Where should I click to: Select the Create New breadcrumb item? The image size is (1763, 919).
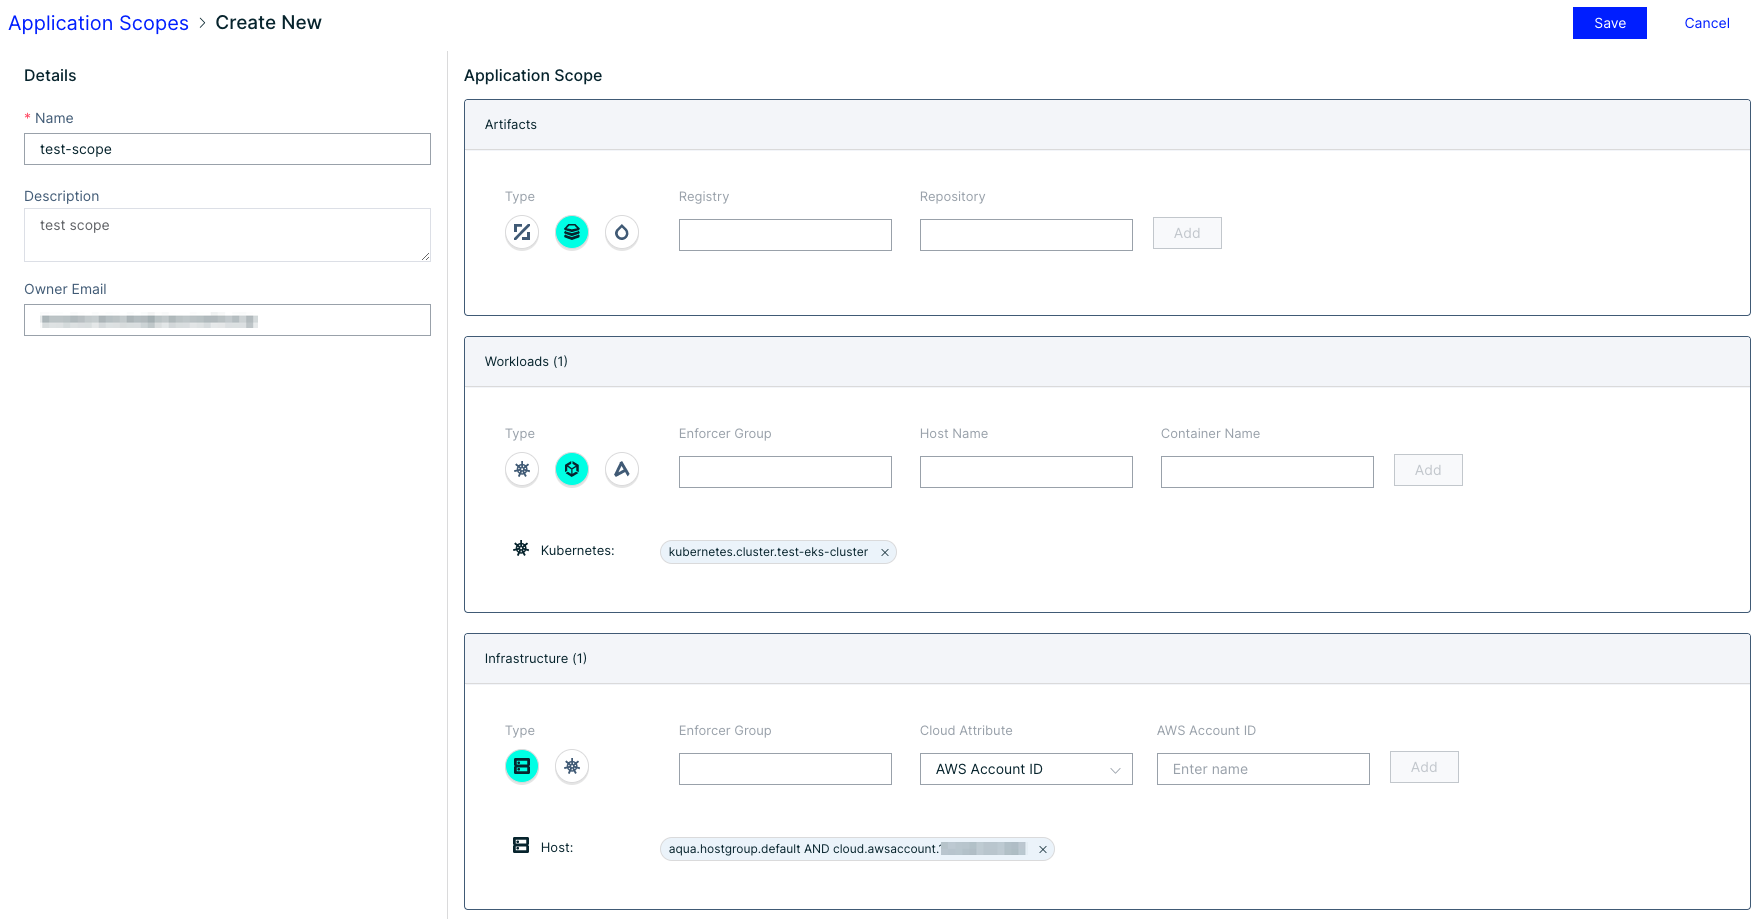(268, 22)
